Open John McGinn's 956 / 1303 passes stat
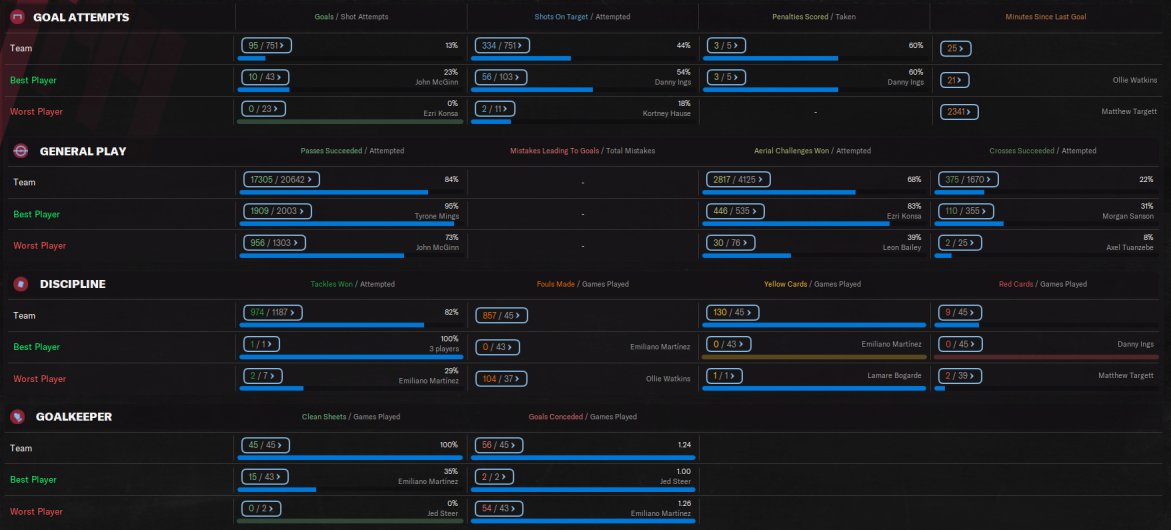This screenshot has width=1171, height=530. pyautogui.click(x=274, y=243)
